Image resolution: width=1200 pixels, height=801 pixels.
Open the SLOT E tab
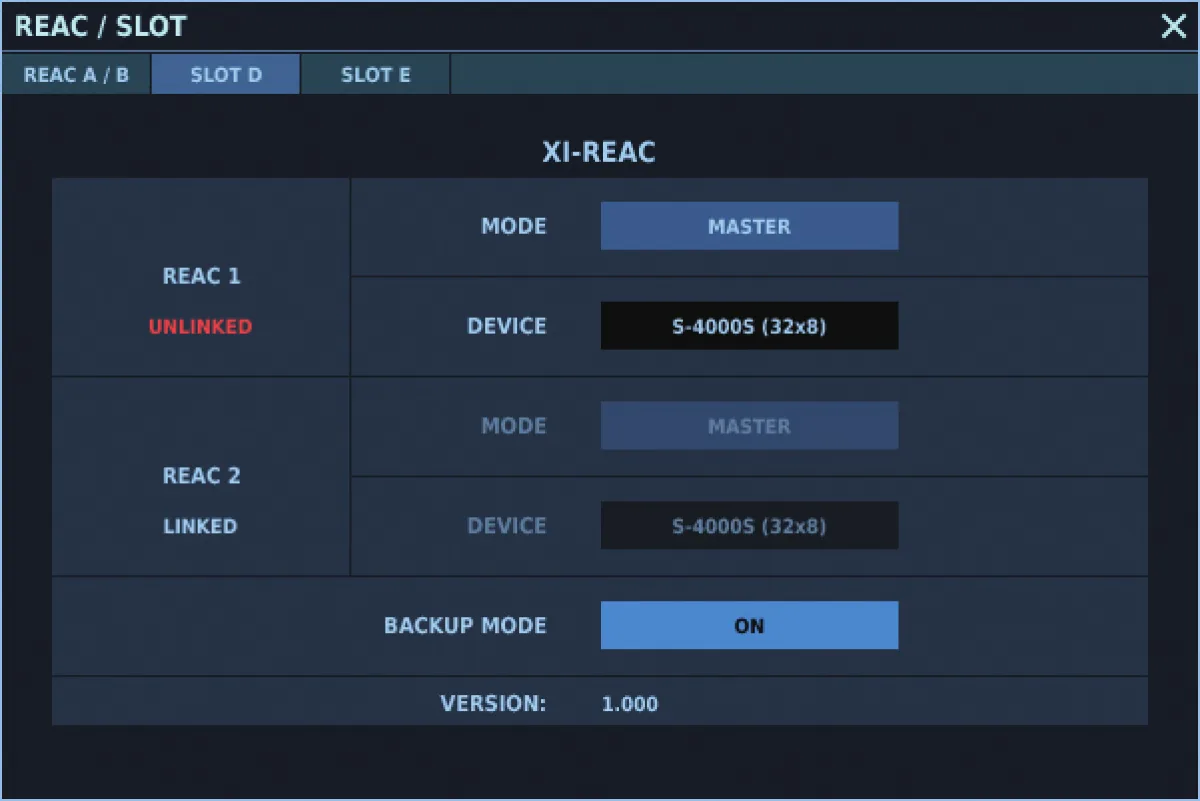(375, 75)
